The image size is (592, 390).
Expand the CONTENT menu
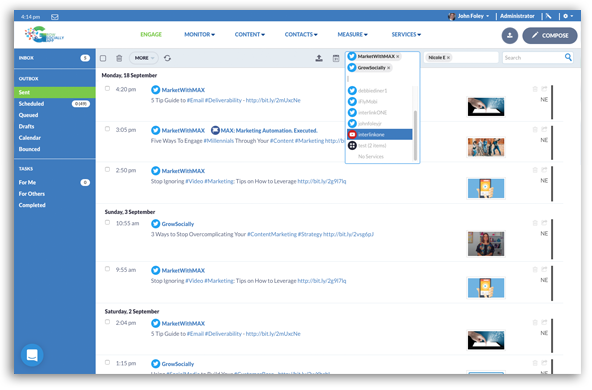(x=250, y=34)
